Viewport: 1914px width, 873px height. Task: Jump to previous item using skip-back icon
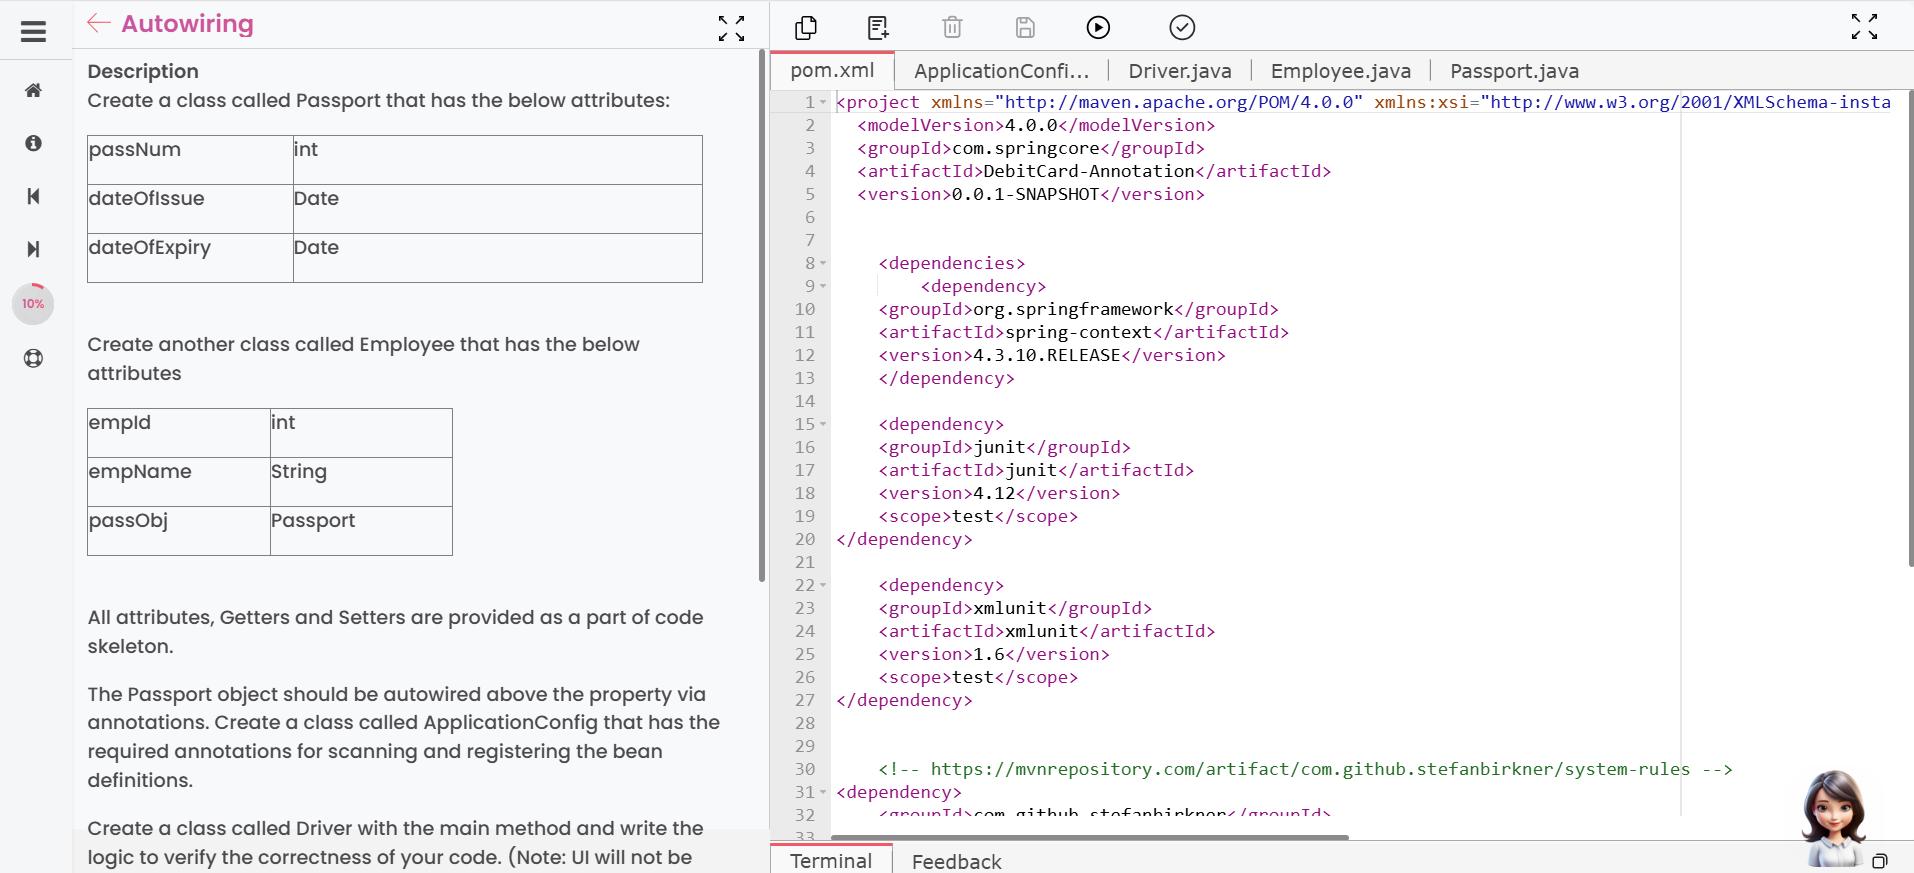tap(33, 196)
